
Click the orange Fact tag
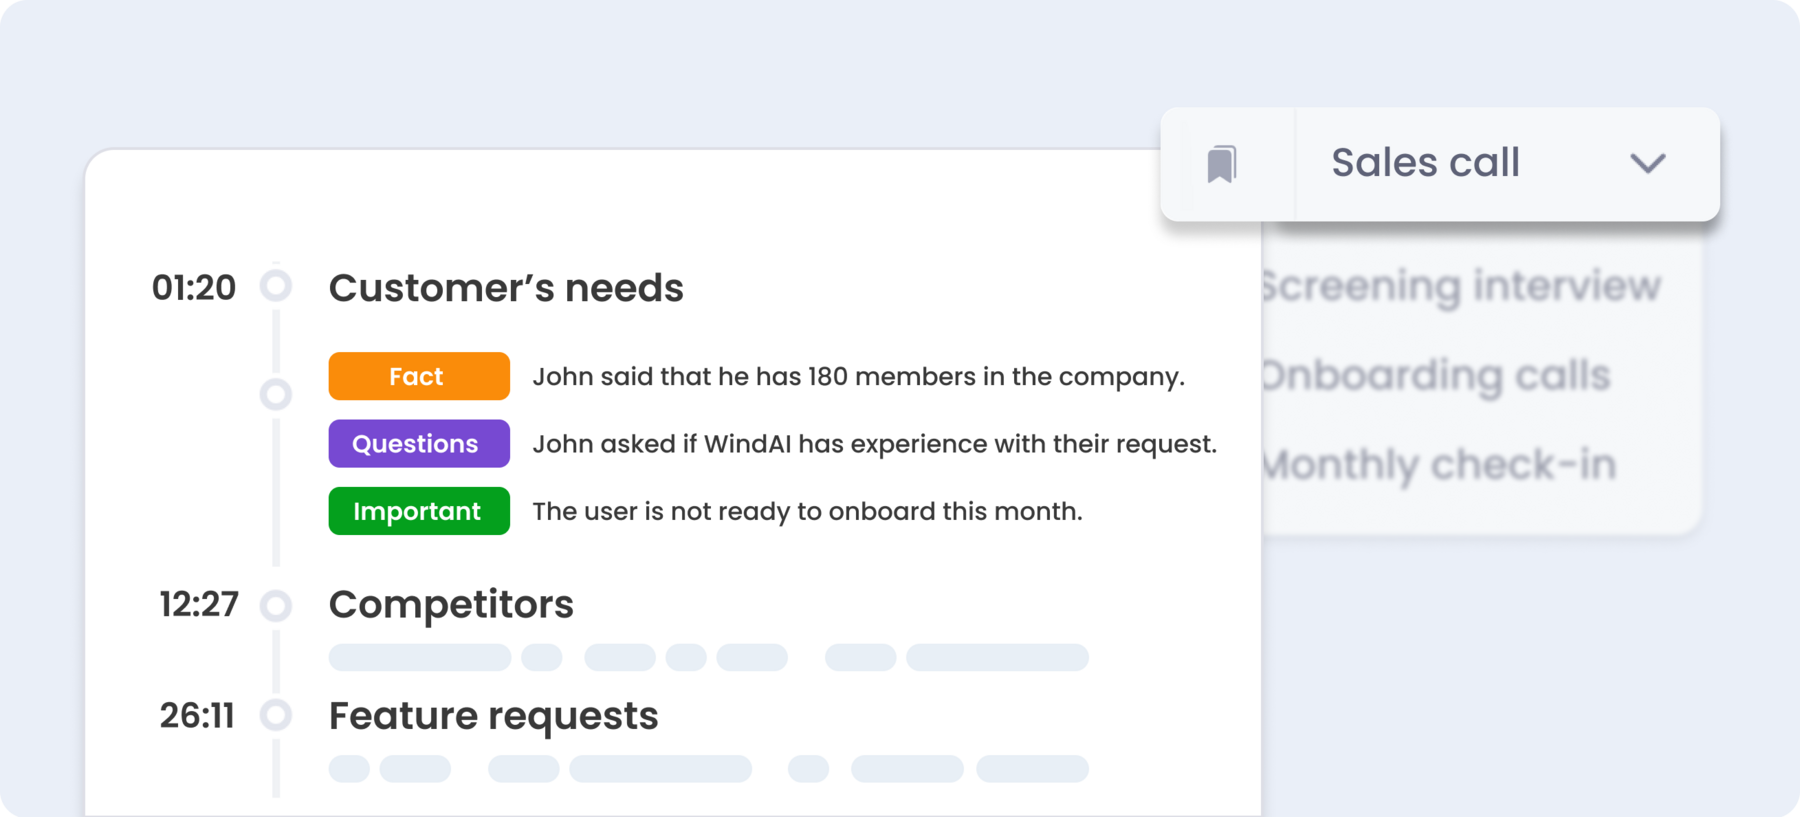point(418,376)
